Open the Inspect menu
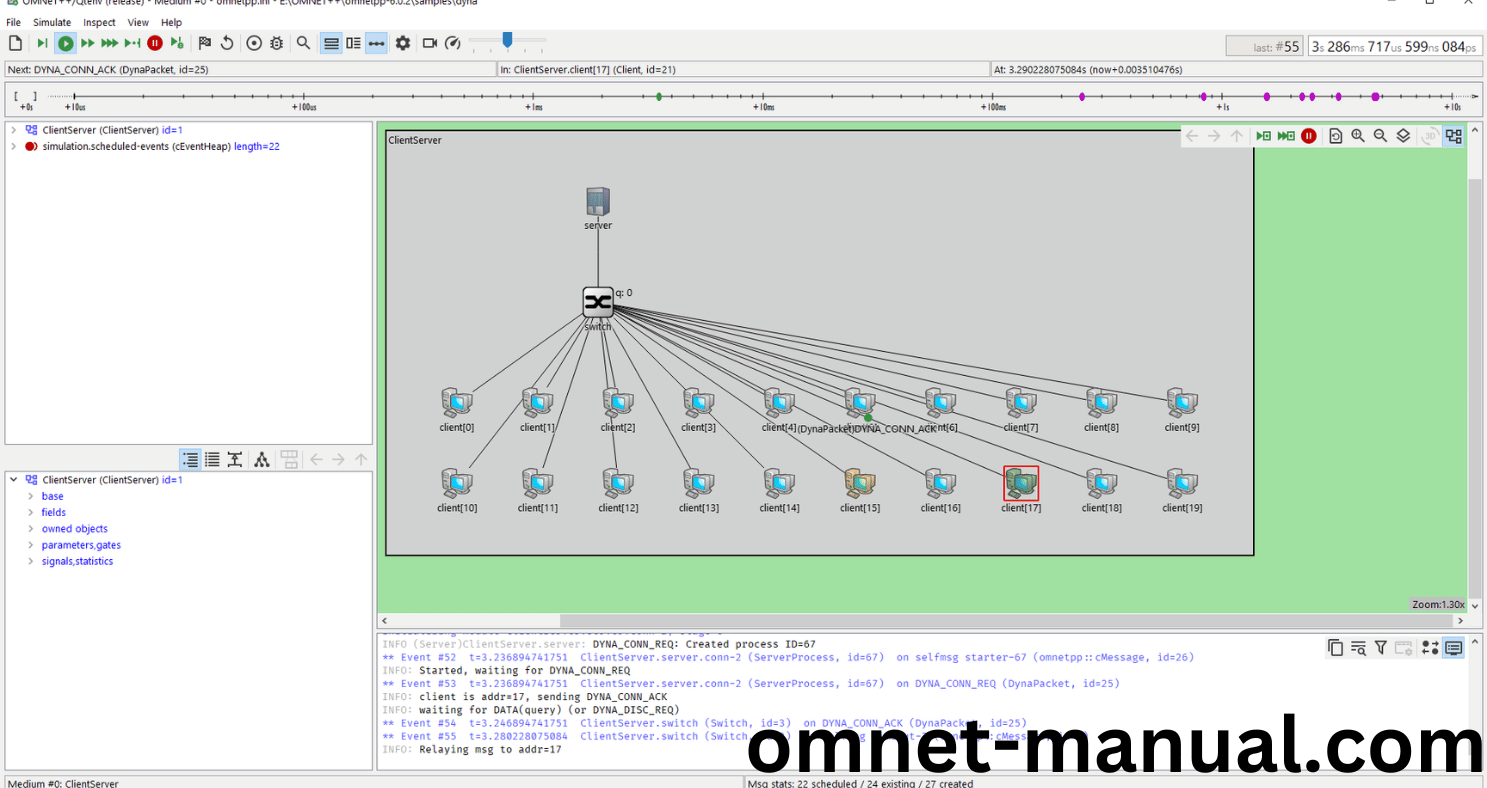Image resolution: width=1487 pixels, height=788 pixels. (99, 22)
